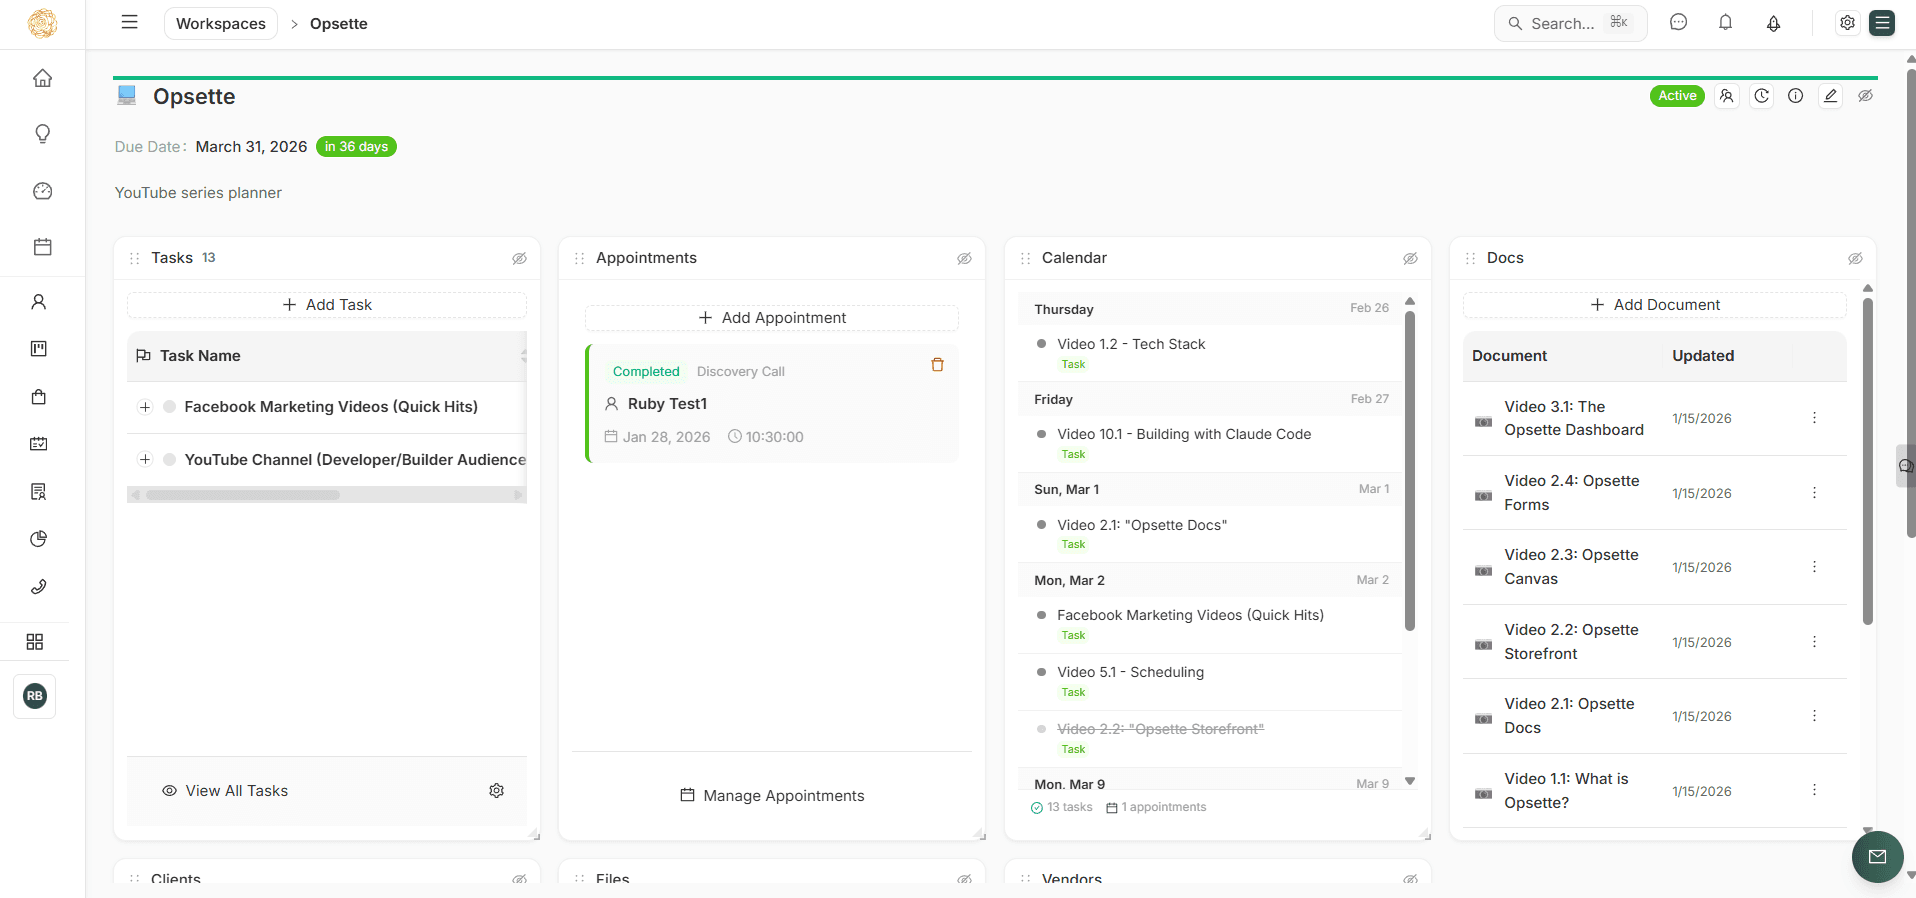Screen dimensions: 1916x898
Task: Open Manage Appointments link
Action: coord(772,796)
